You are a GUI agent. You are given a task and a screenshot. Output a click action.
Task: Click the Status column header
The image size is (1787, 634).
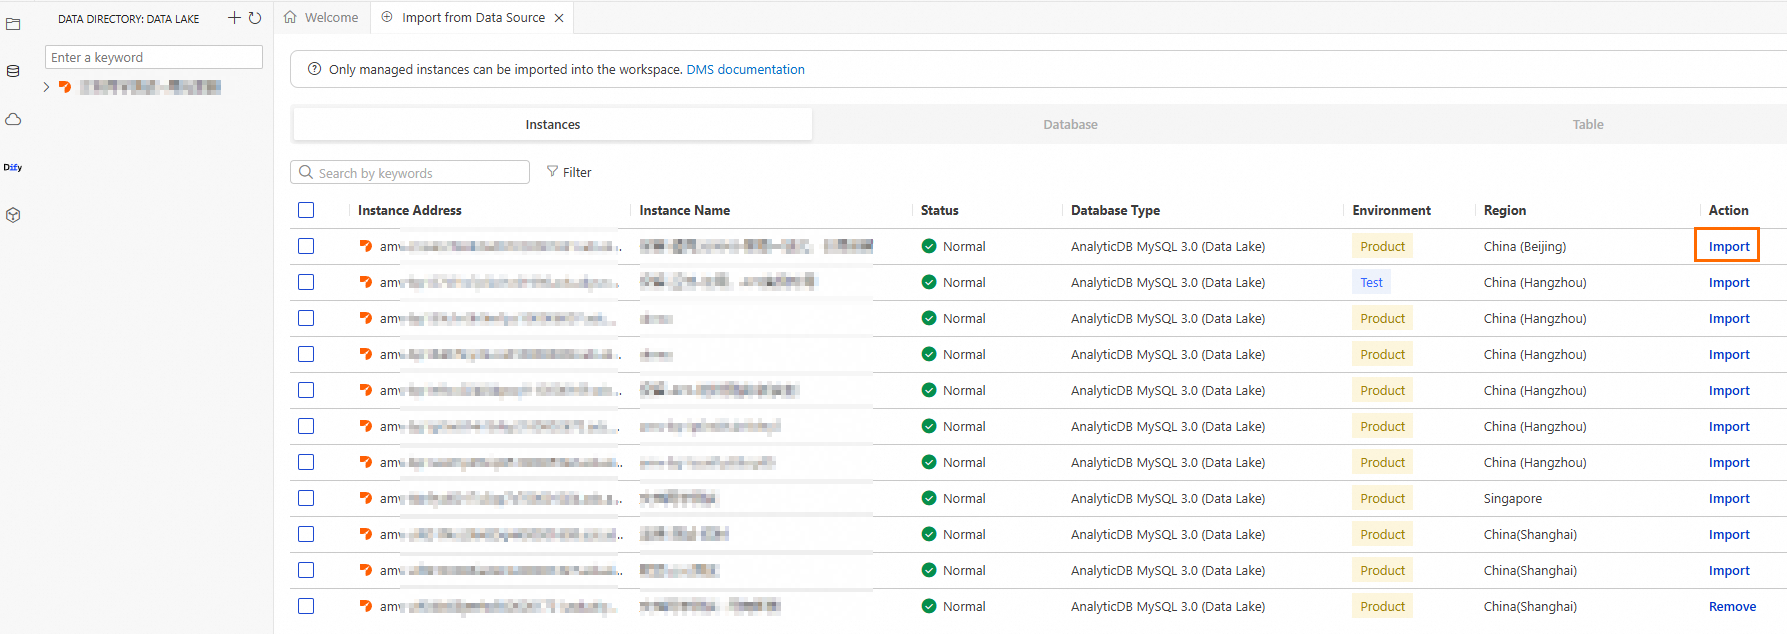pyautogui.click(x=940, y=210)
